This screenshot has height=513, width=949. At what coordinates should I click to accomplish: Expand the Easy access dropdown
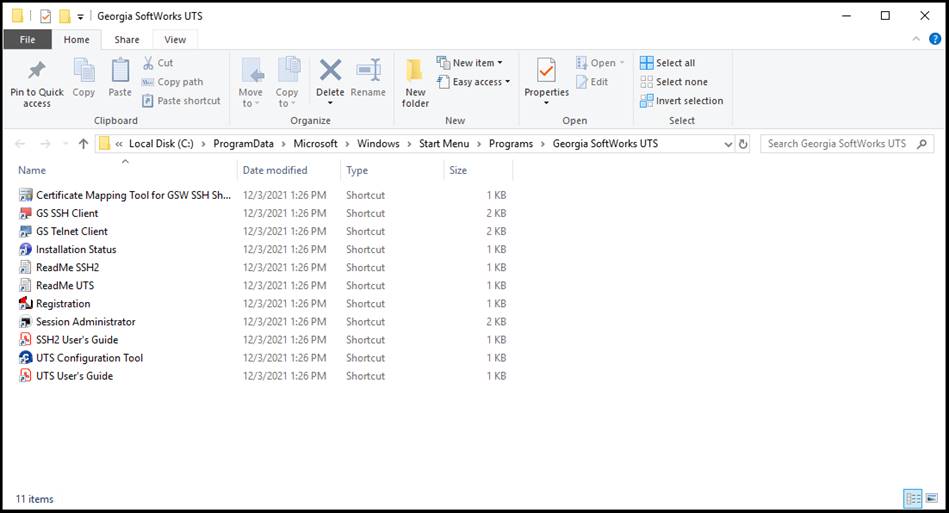click(x=507, y=82)
